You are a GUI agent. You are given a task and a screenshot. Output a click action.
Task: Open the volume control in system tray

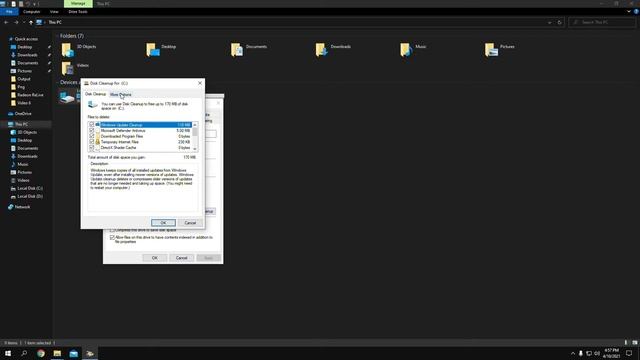(x=597, y=353)
